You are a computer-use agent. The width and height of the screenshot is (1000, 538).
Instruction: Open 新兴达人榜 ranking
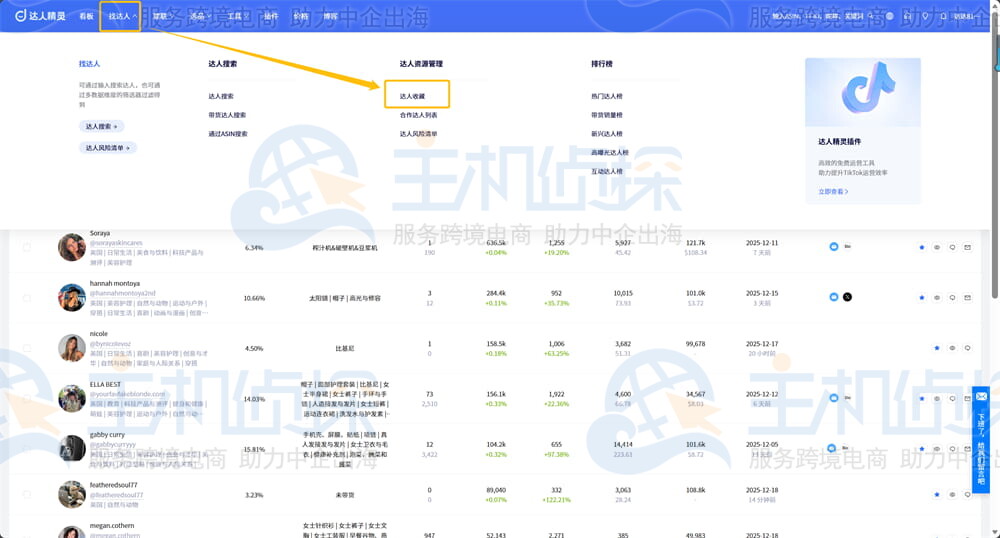click(x=607, y=134)
